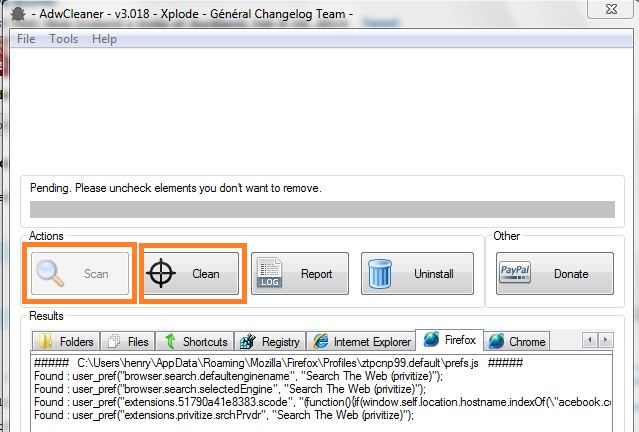The image size is (639, 432).
Task: Show more tabs with right arrow
Action: coord(606,339)
